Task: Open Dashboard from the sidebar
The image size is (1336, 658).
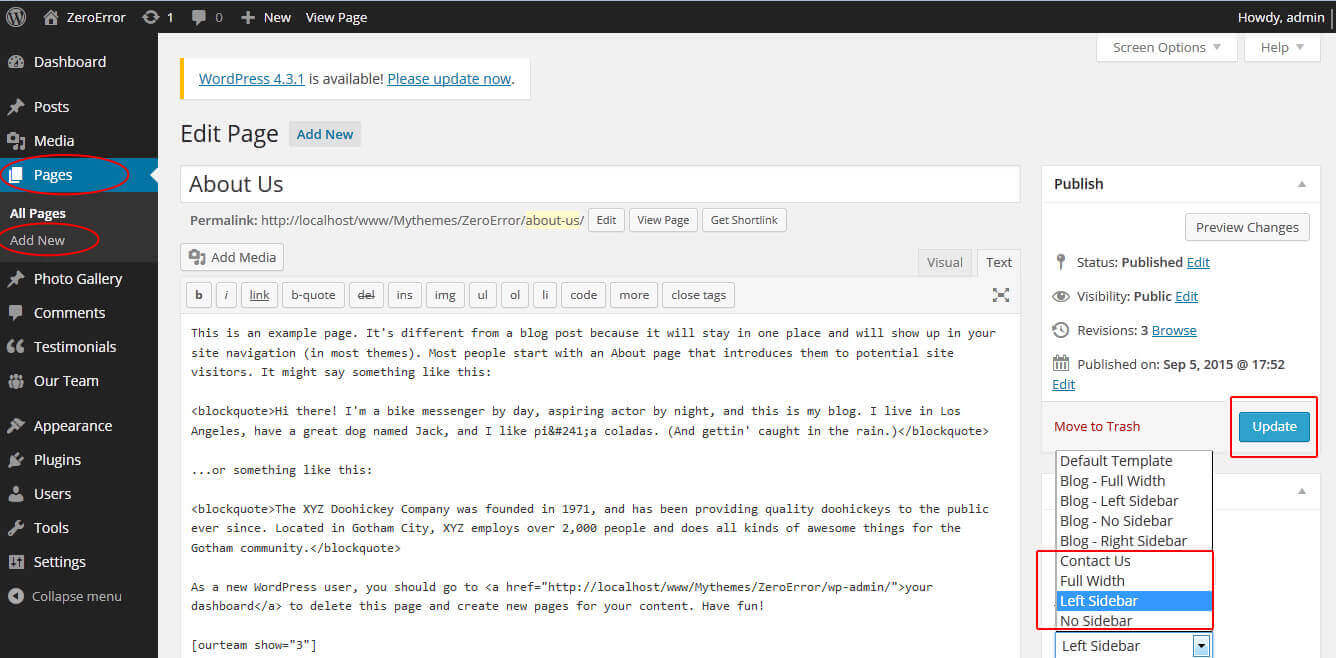Action: [69, 62]
